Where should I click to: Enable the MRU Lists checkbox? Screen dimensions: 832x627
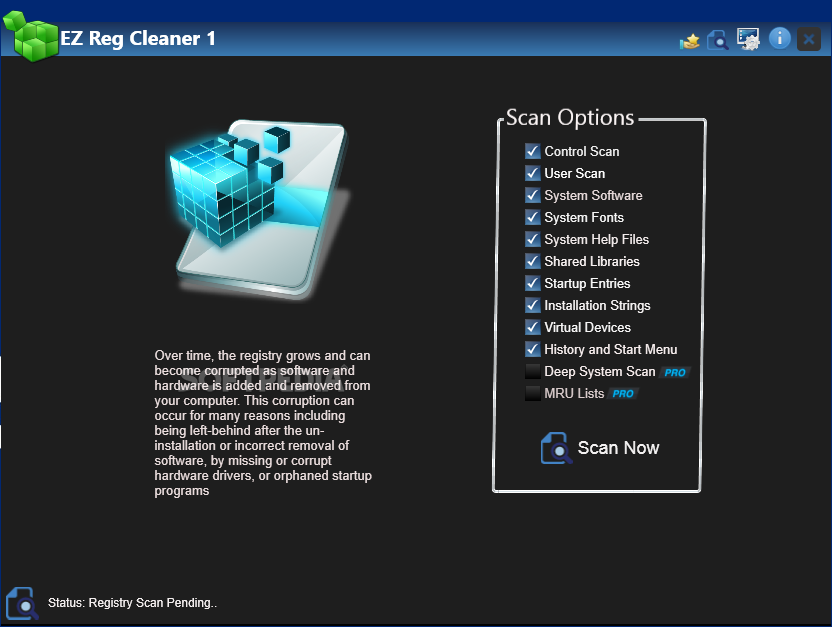coord(533,394)
